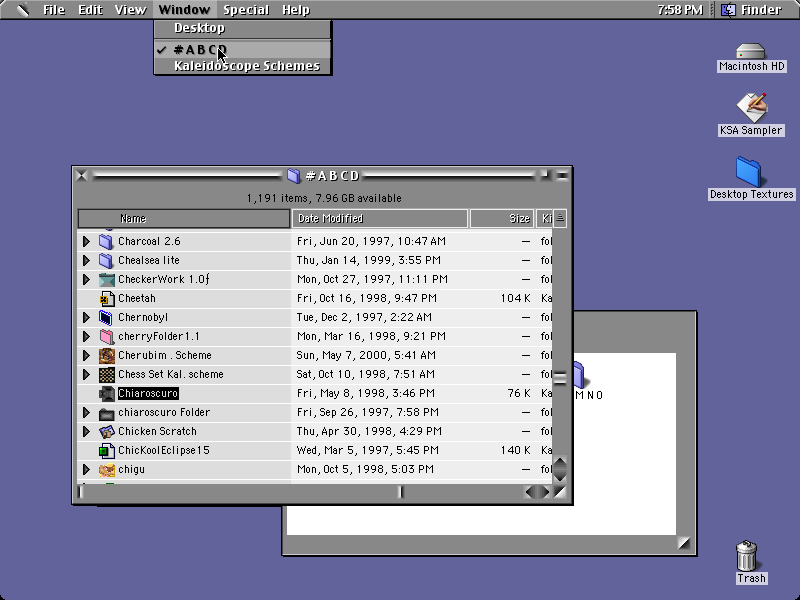Click the ChicKoolEclipse15 file icon

[x=107, y=451]
